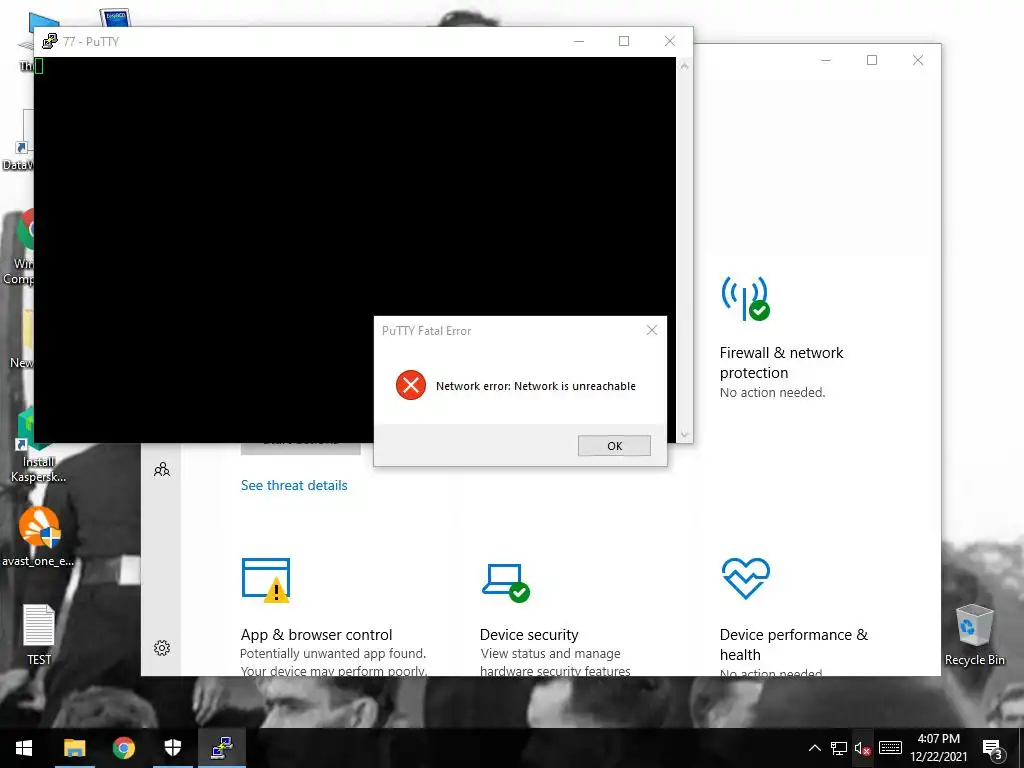Image resolution: width=1024 pixels, height=768 pixels.
Task: Open Device security laptop icon
Action: coord(506,582)
